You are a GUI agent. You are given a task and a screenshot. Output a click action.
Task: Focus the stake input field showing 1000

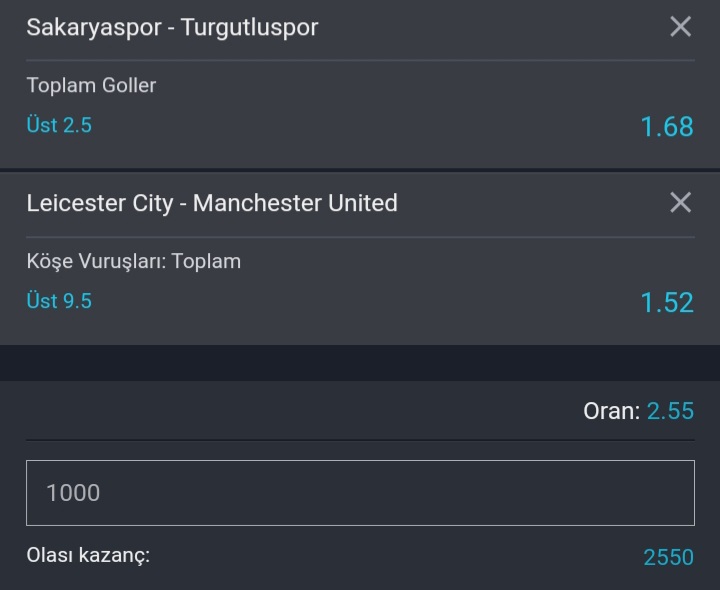click(x=360, y=493)
